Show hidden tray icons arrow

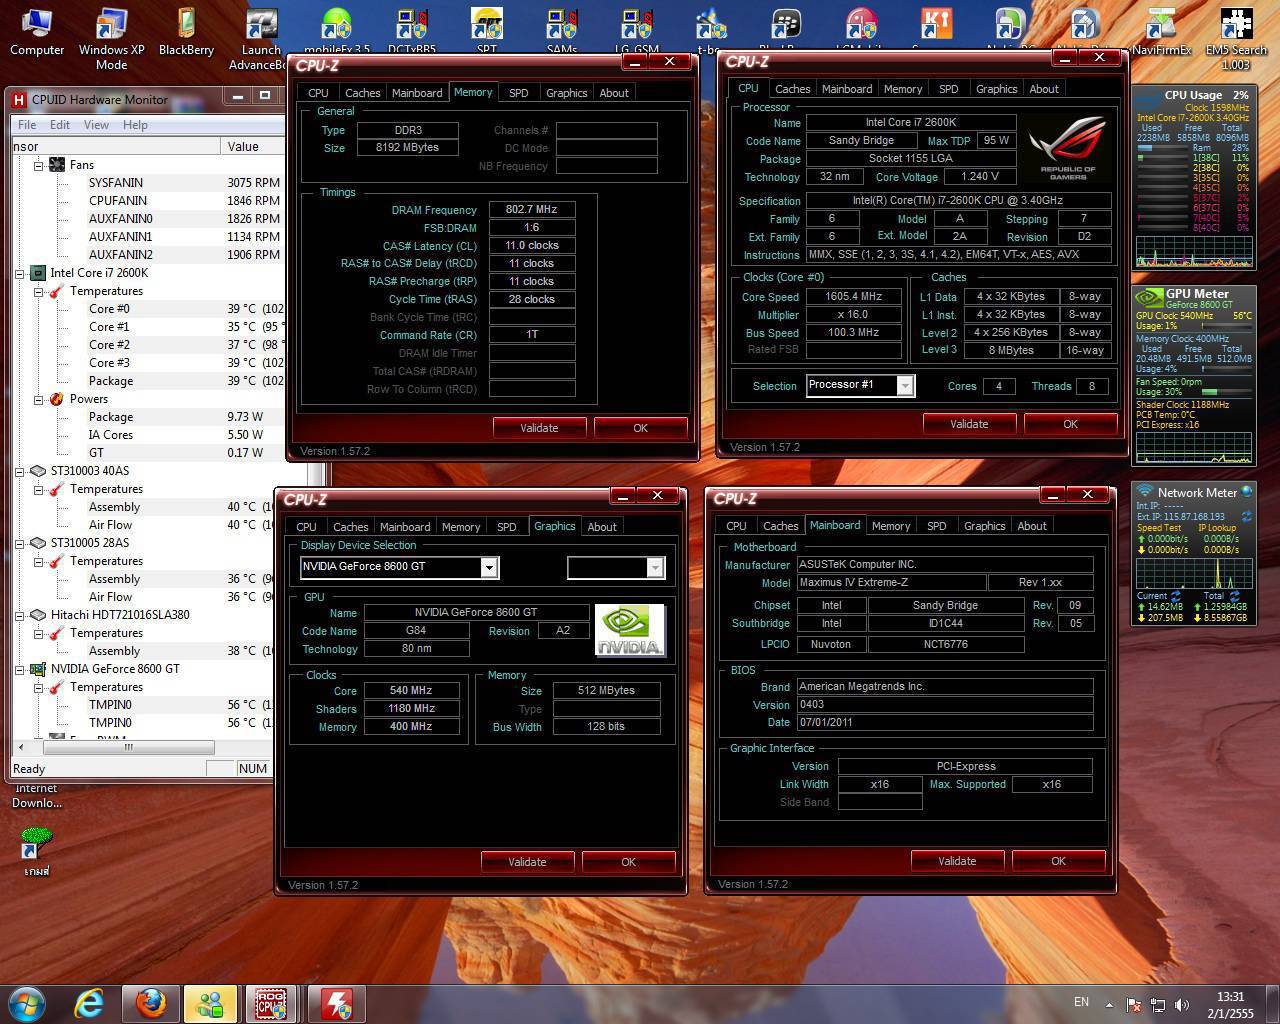point(1109,1004)
